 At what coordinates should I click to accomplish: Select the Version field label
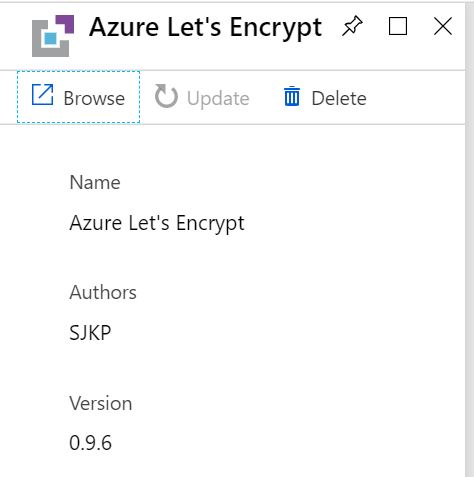[x=101, y=403]
